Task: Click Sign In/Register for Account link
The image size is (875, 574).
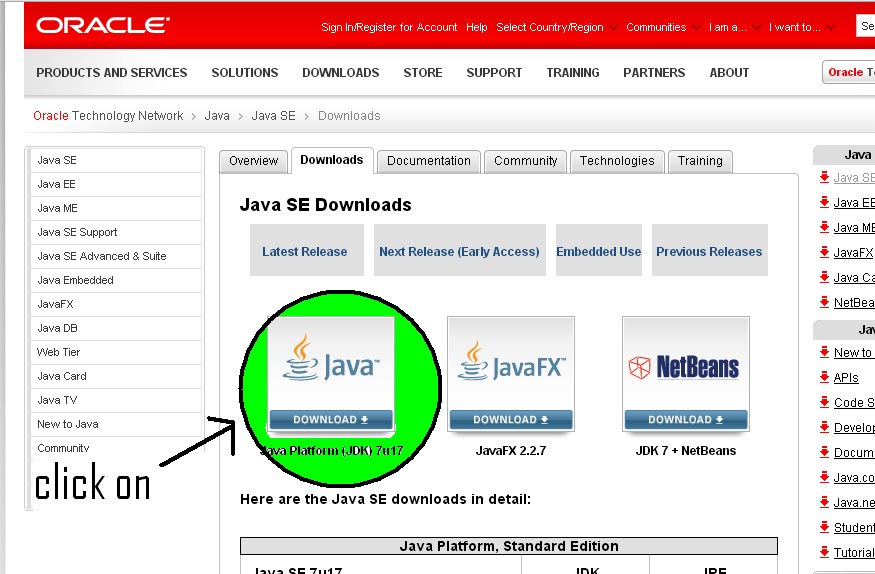Action: pyautogui.click(x=389, y=27)
